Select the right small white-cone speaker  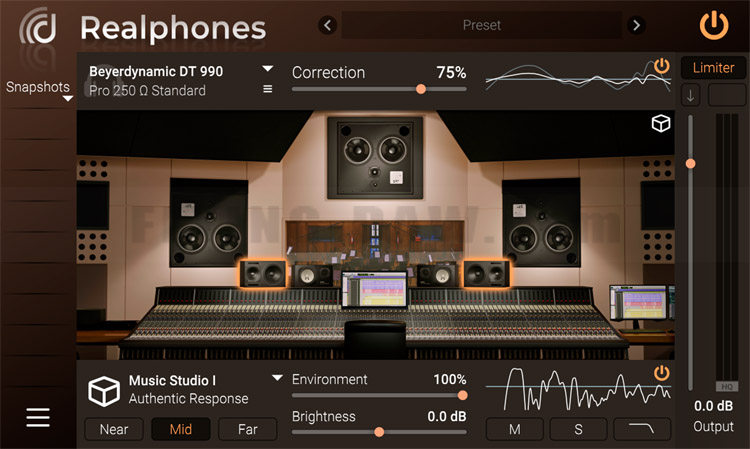click(x=437, y=275)
